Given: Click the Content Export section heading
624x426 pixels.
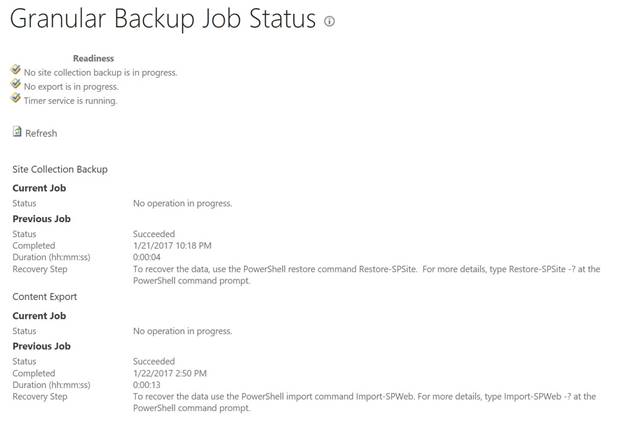Looking at the screenshot, I should 44,296.
